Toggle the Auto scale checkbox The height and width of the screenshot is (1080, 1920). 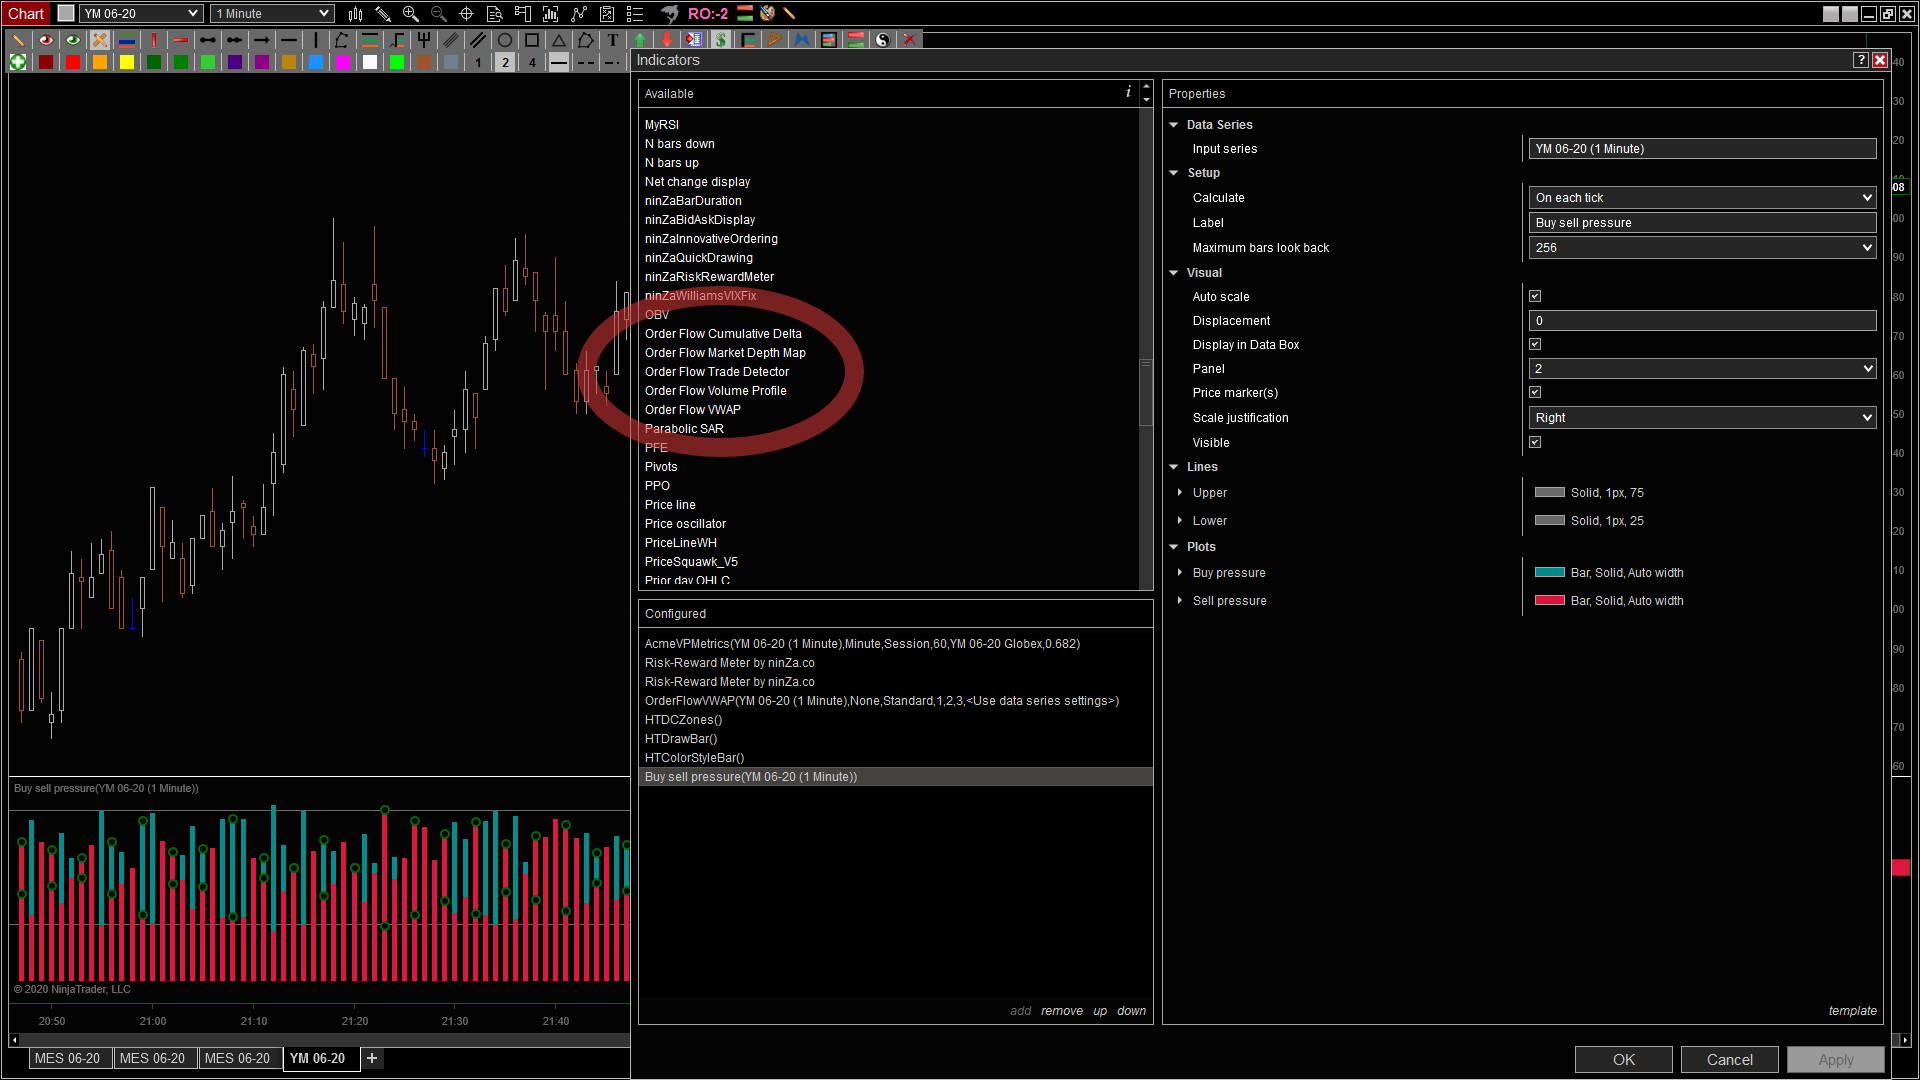point(1535,297)
